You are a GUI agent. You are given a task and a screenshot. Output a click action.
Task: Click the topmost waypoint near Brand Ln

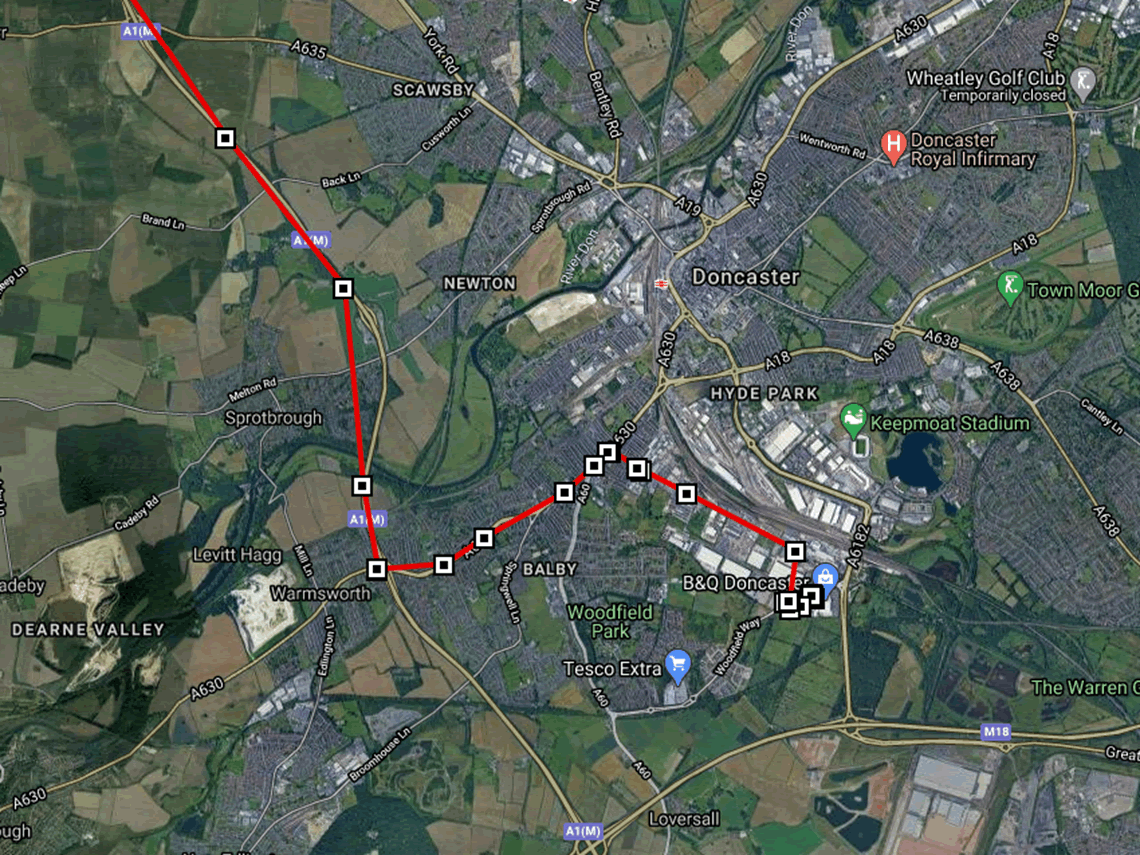[x=225, y=137]
